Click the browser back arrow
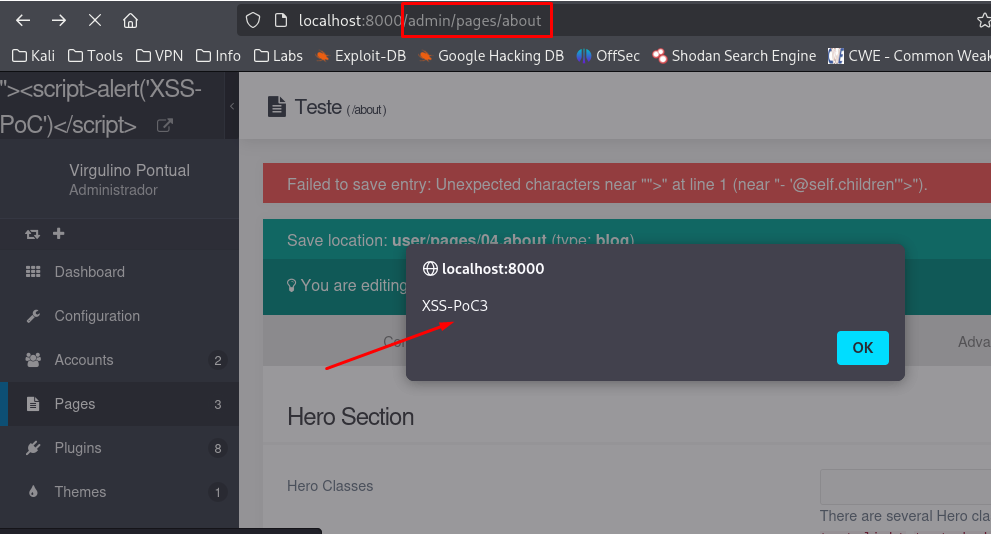Screen dimensions: 991x534 [23, 20]
